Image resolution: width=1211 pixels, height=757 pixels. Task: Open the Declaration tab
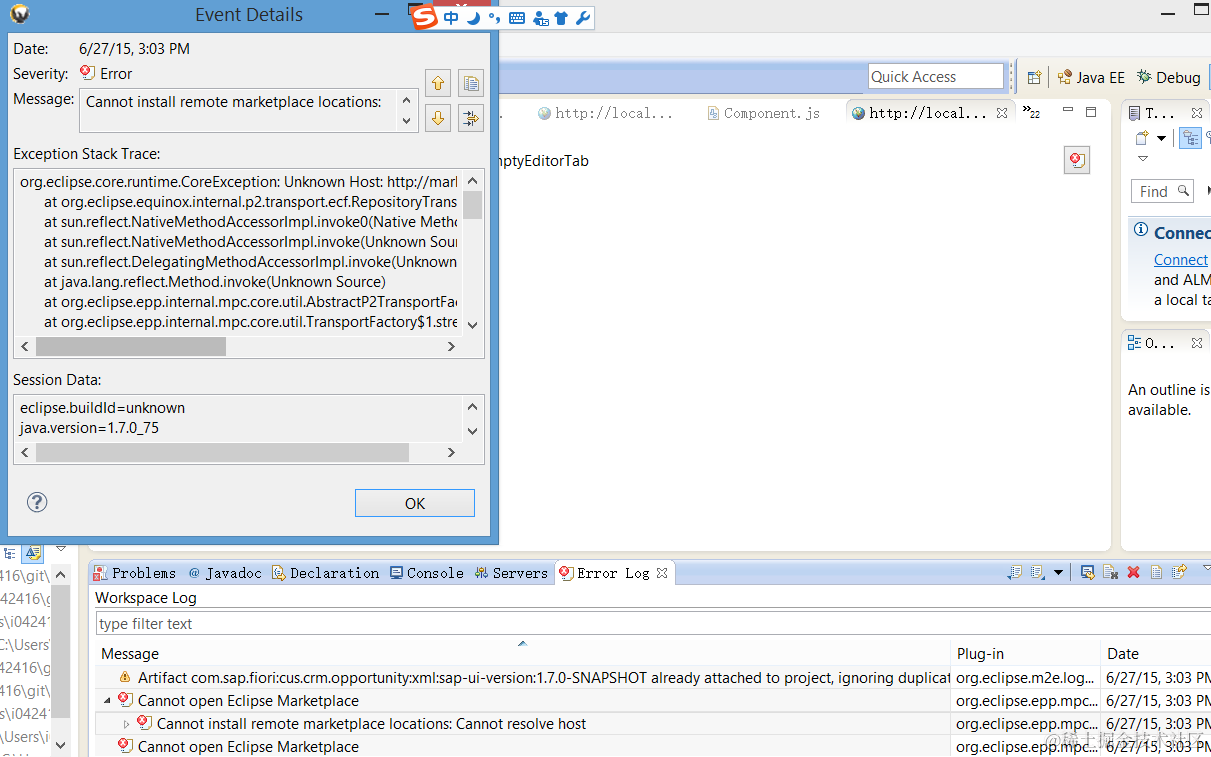point(325,573)
